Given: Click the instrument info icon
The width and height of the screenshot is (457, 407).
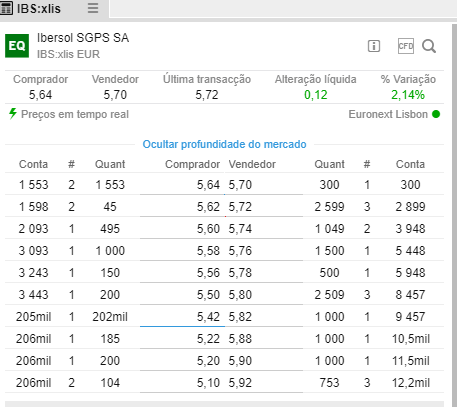Looking at the screenshot, I should tap(374, 46).
